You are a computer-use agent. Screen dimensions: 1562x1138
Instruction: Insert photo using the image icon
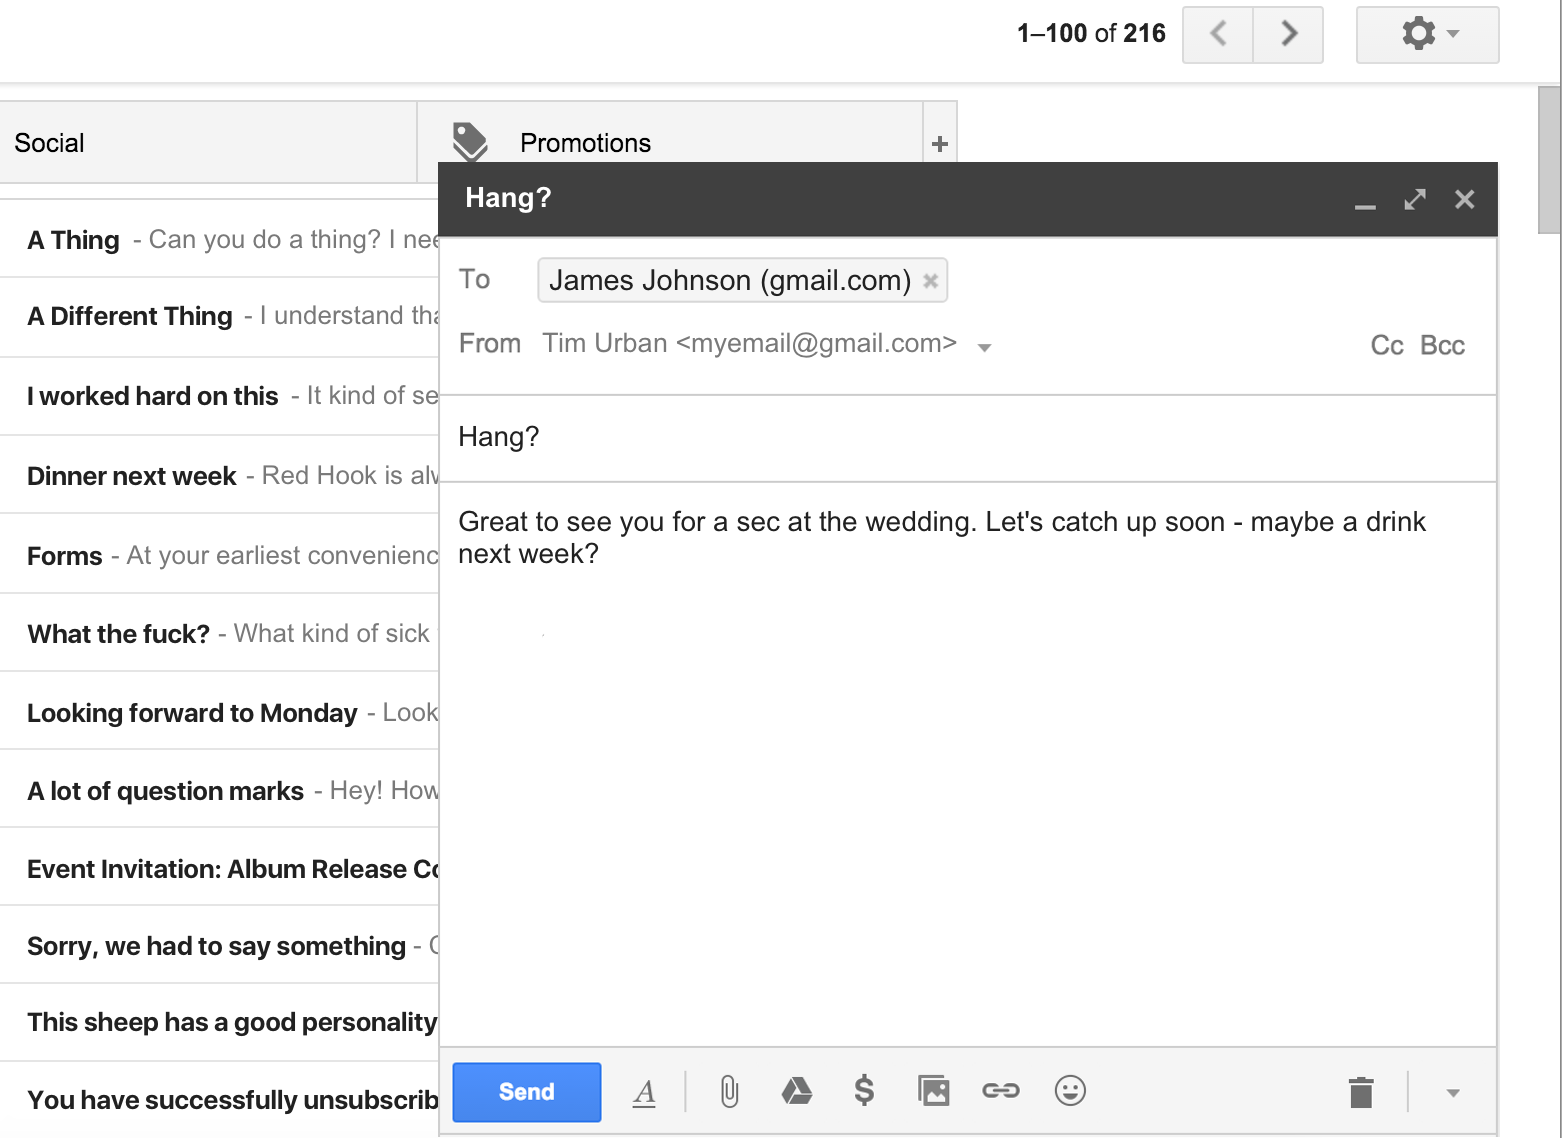[x=933, y=1090]
